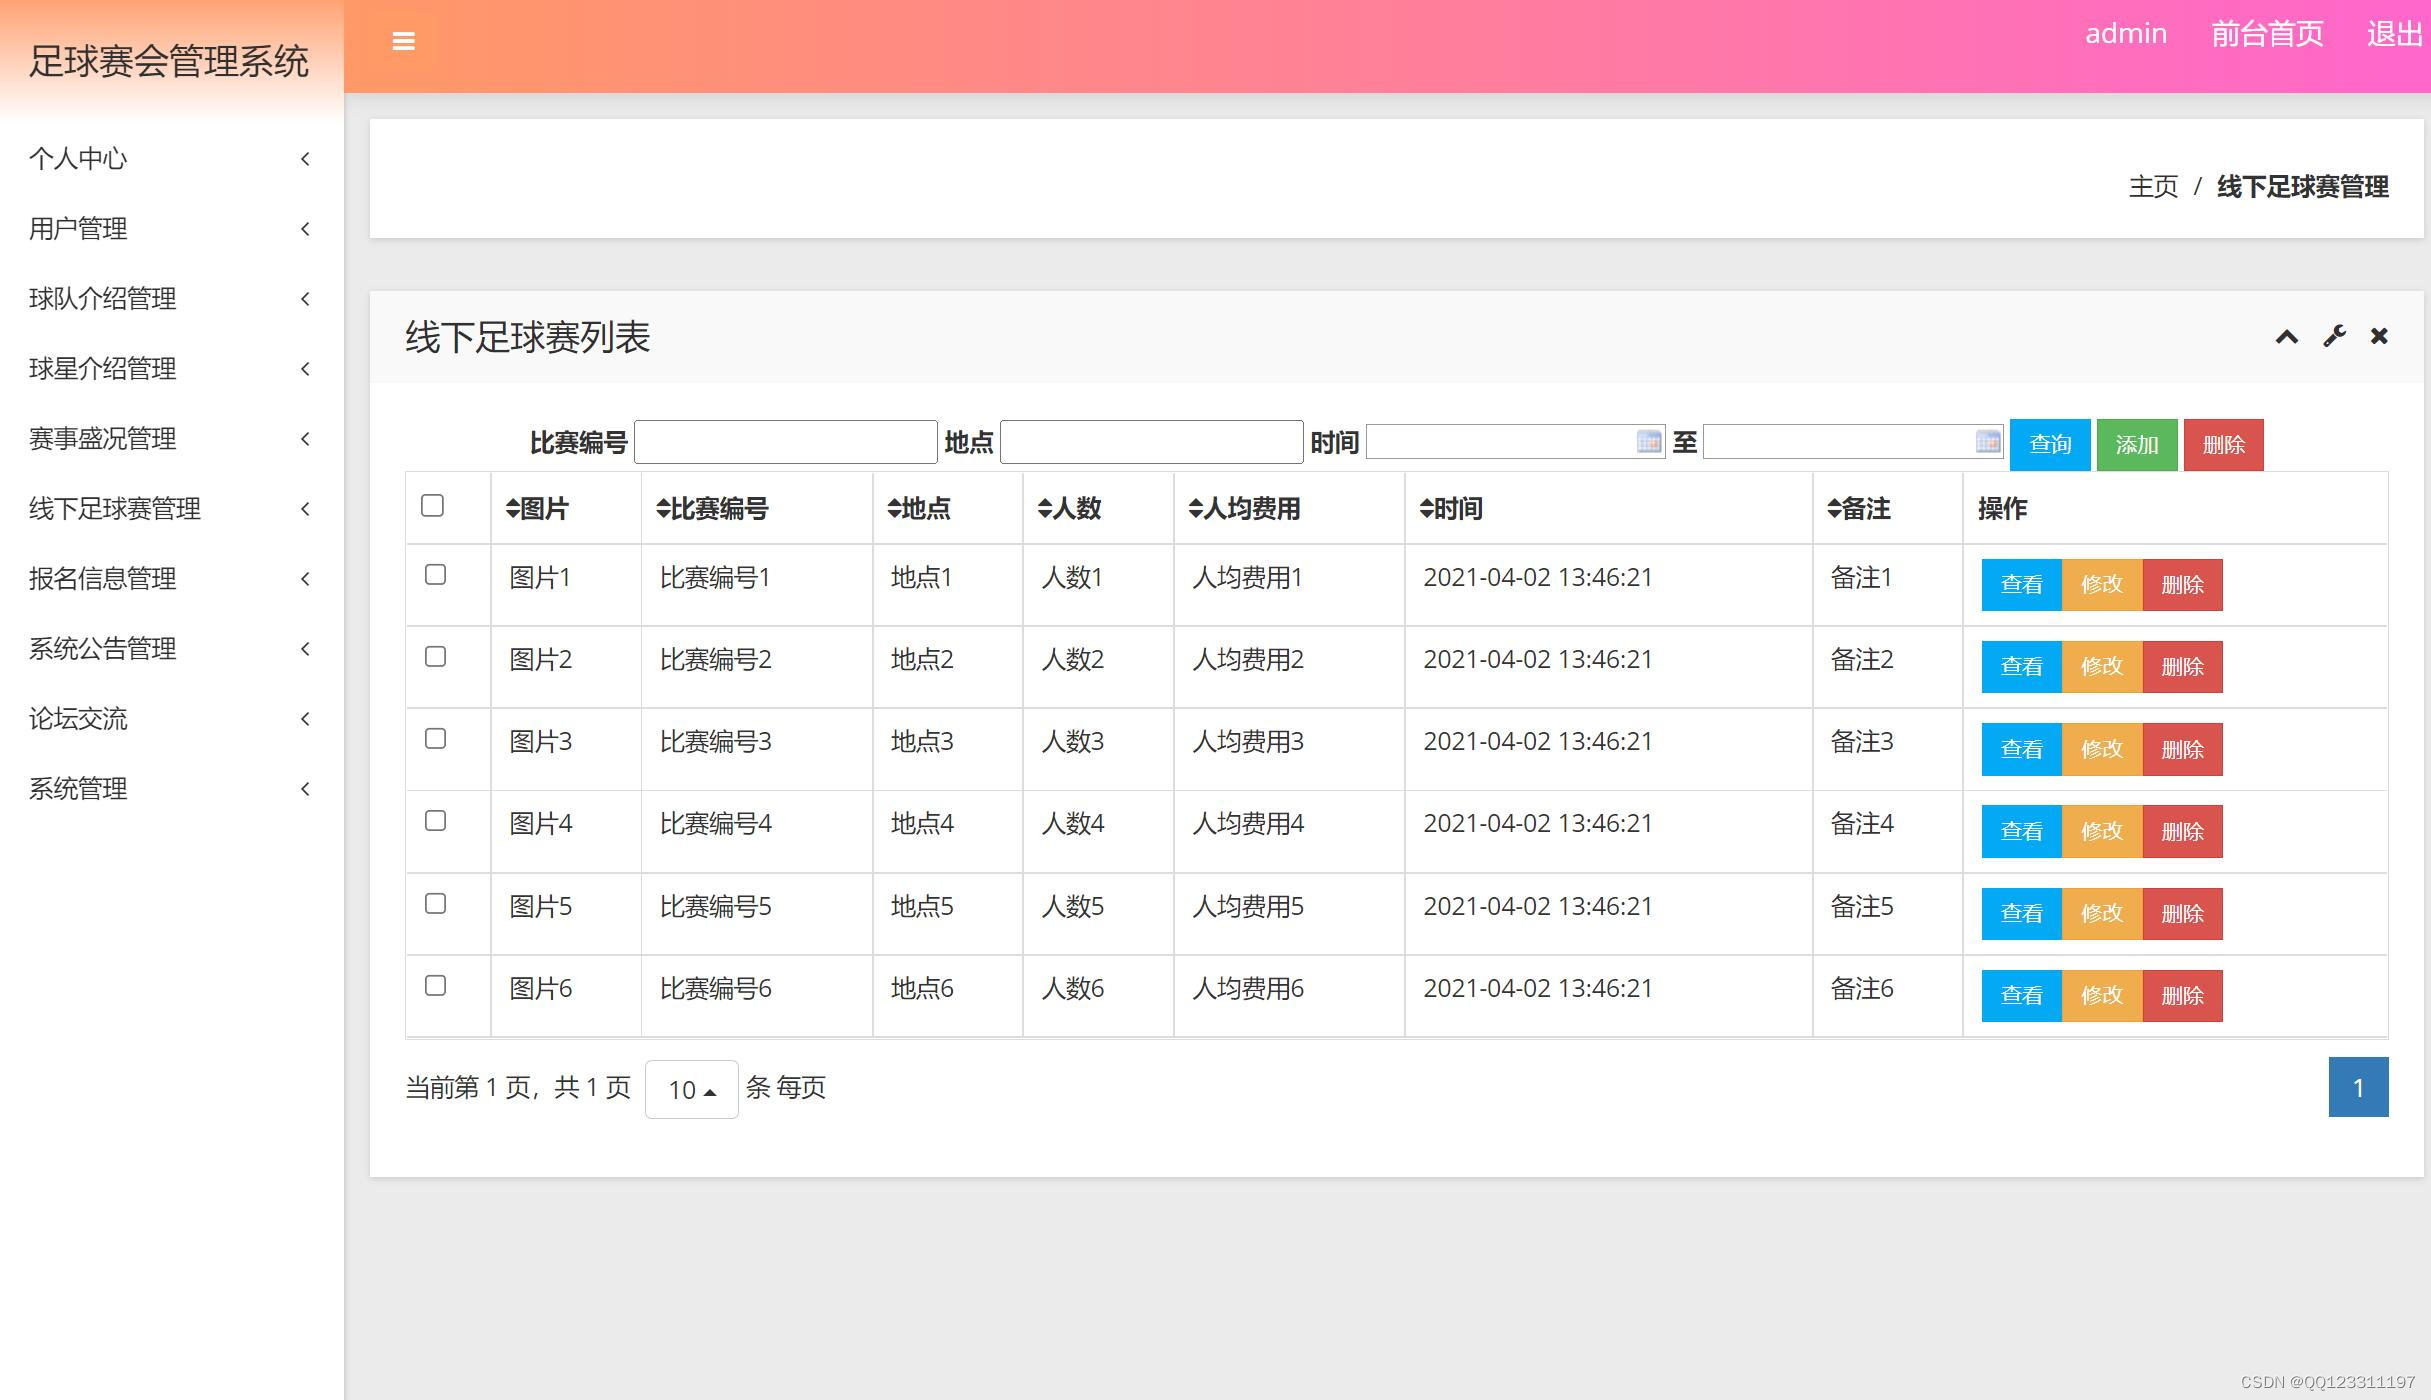Open 线下足球赛管理 in the sidebar
2431x1400 pixels.
(115, 509)
